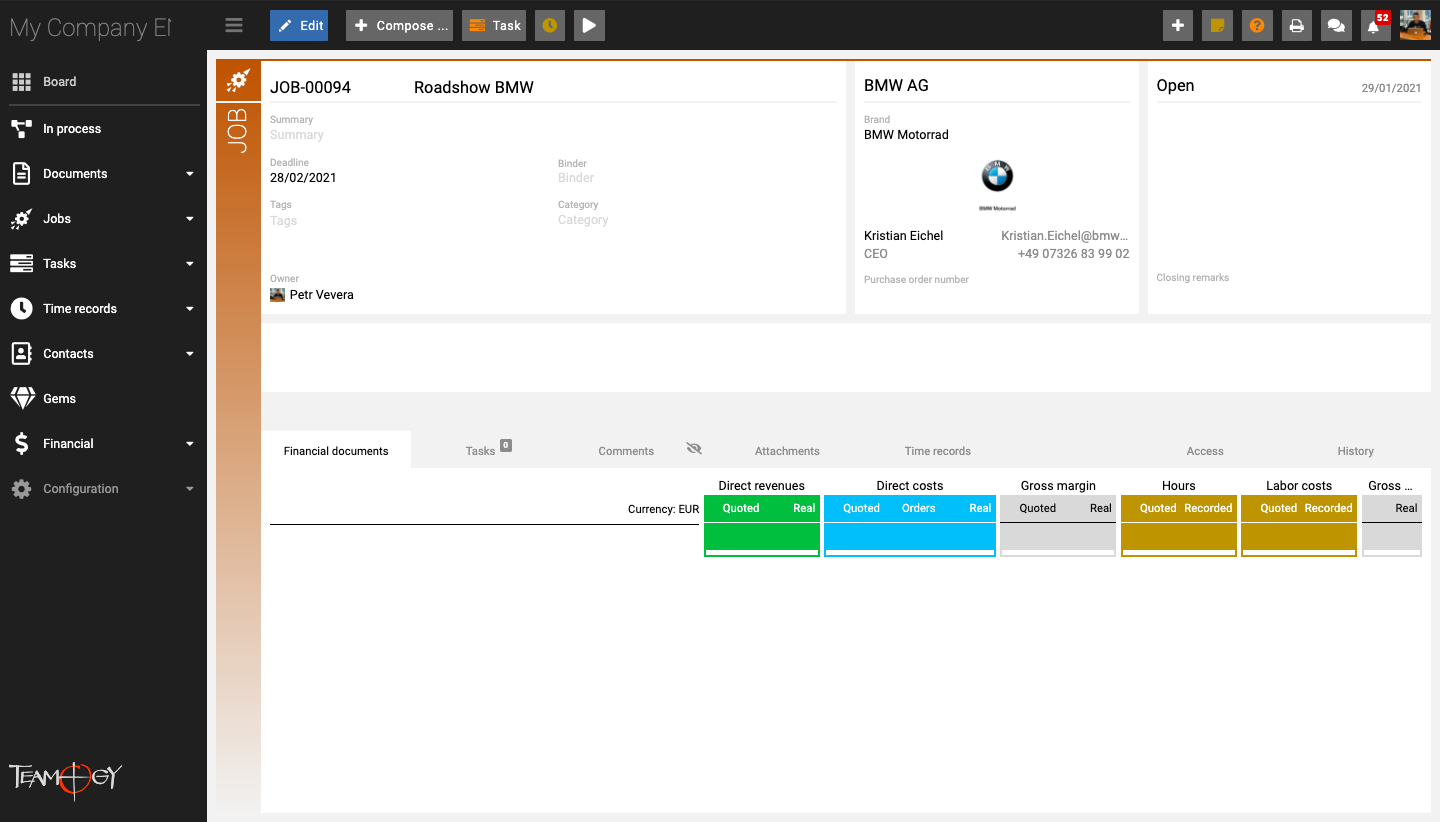This screenshot has width=1440, height=822.
Task: Open the sticky note icon
Action: [1217, 26]
